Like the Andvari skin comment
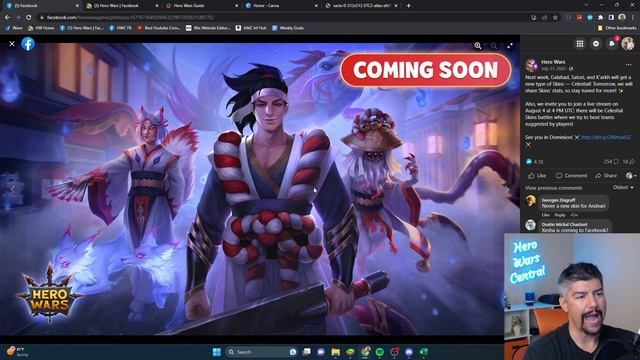 tap(545, 215)
